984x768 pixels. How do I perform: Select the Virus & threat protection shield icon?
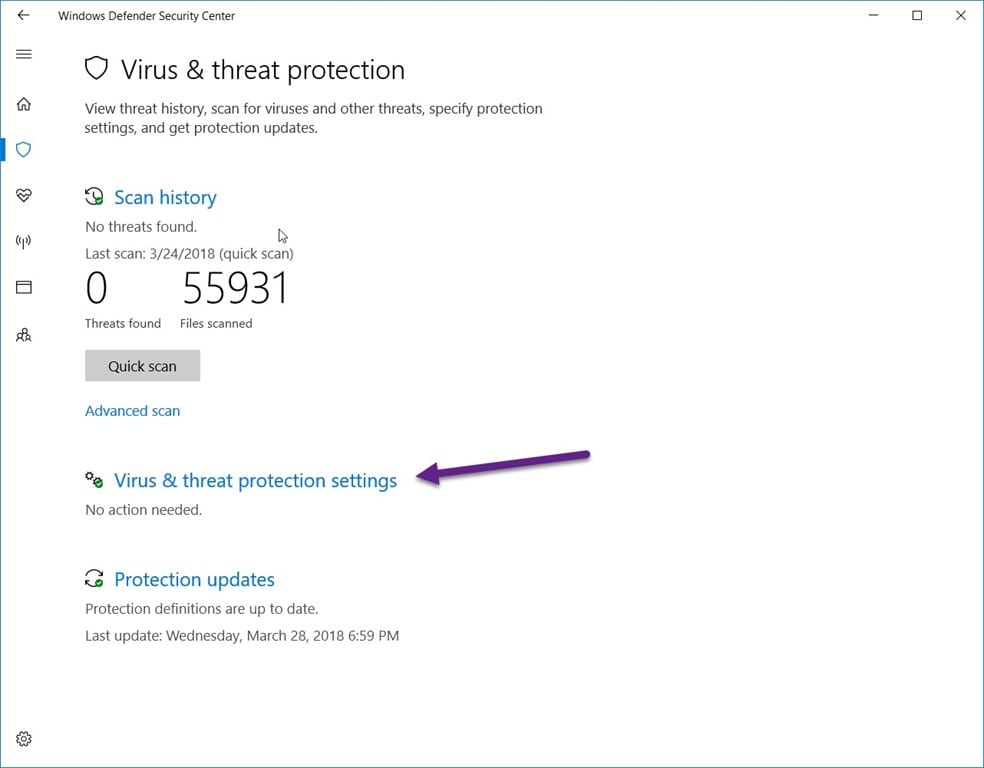pyautogui.click(x=24, y=149)
